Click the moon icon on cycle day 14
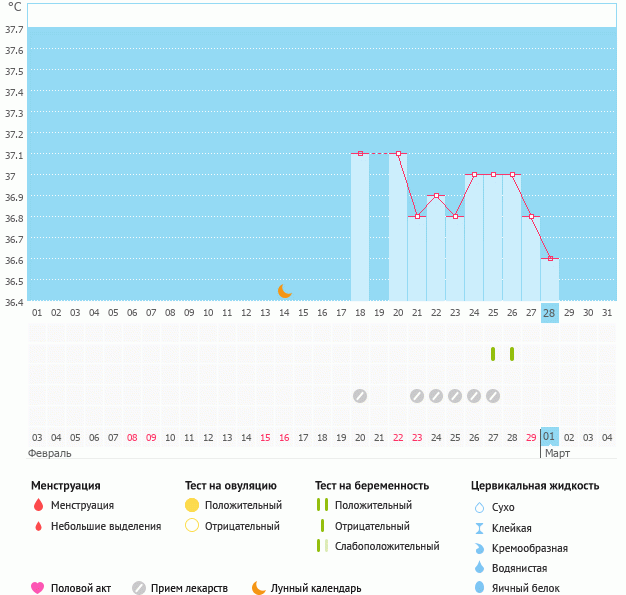Screen dimensions: 626x595 [x=285, y=290]
